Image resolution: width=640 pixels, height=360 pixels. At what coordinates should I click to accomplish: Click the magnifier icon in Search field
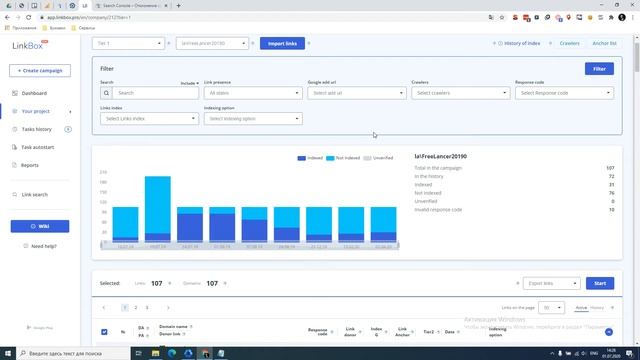click(x=106, y=93)
